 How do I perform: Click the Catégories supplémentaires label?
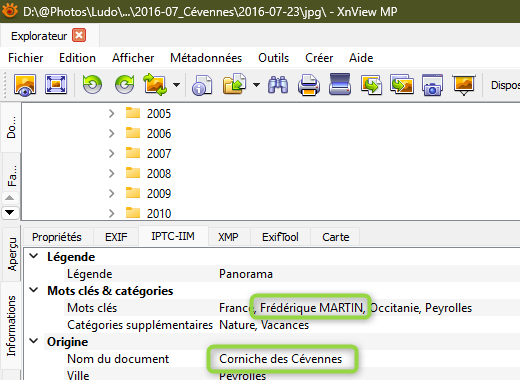click(x=140, y=325)
